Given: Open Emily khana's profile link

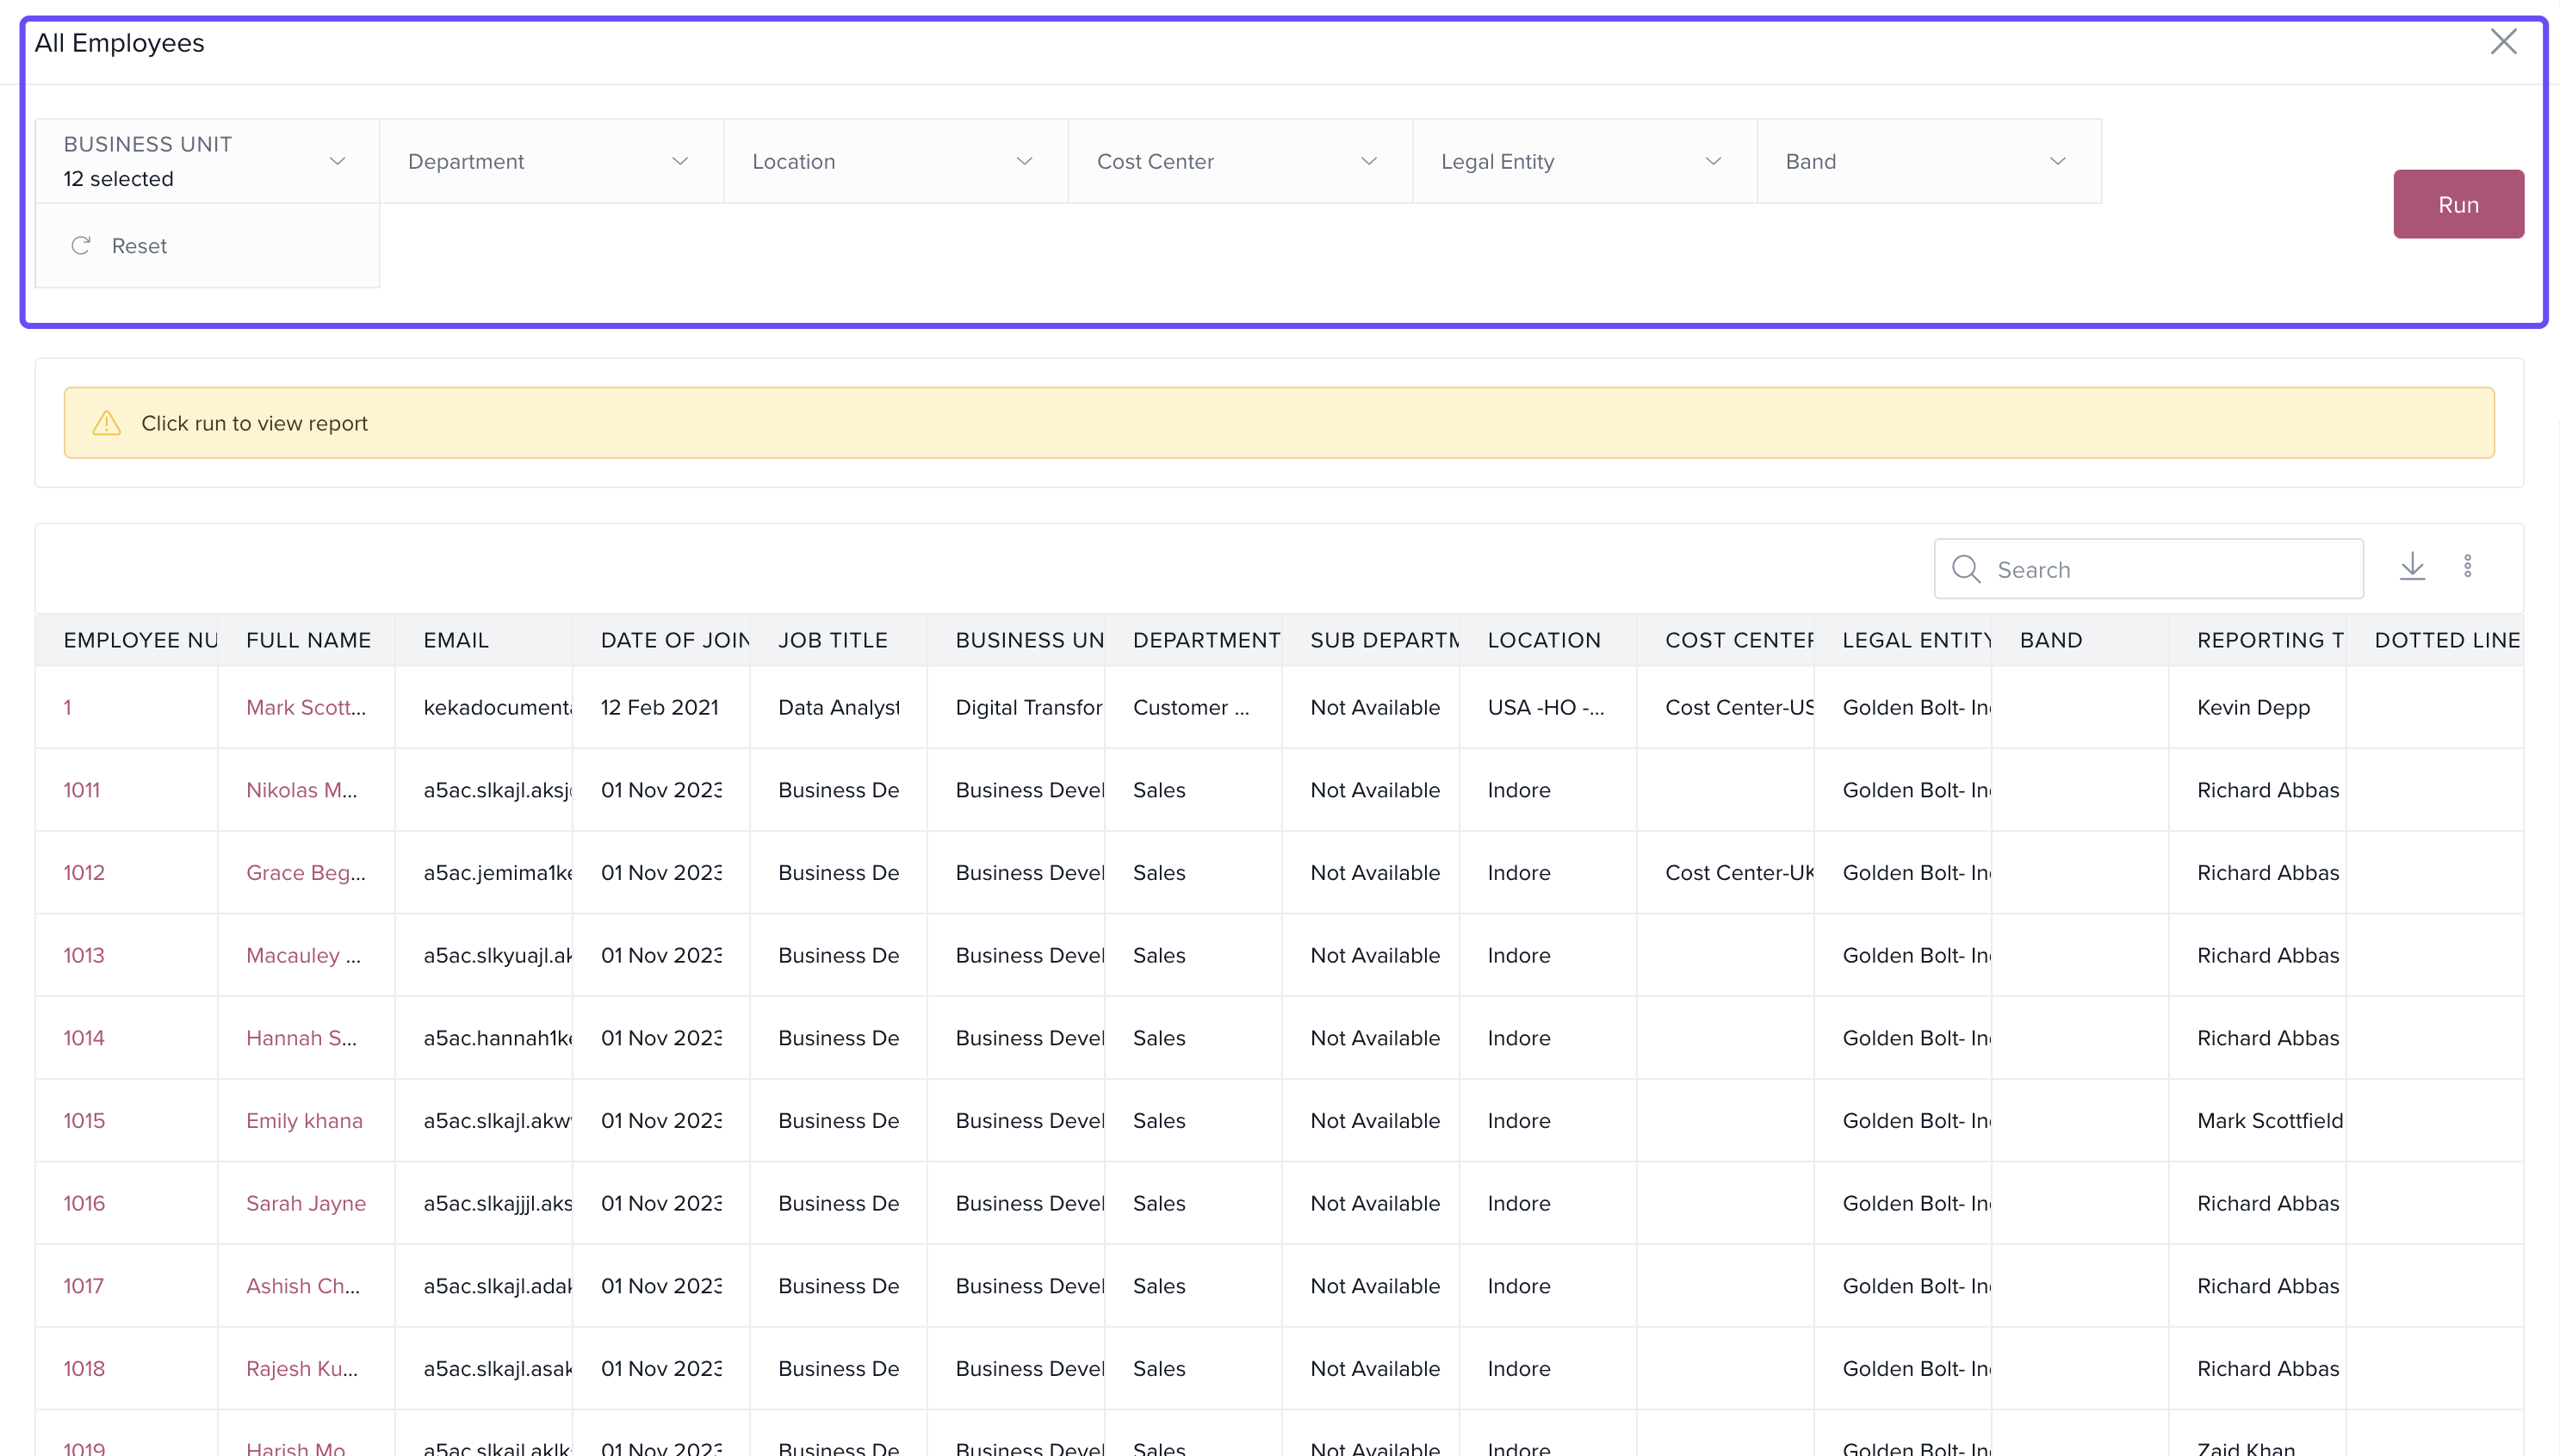Looking at the screenshot, I should 304,1120.
